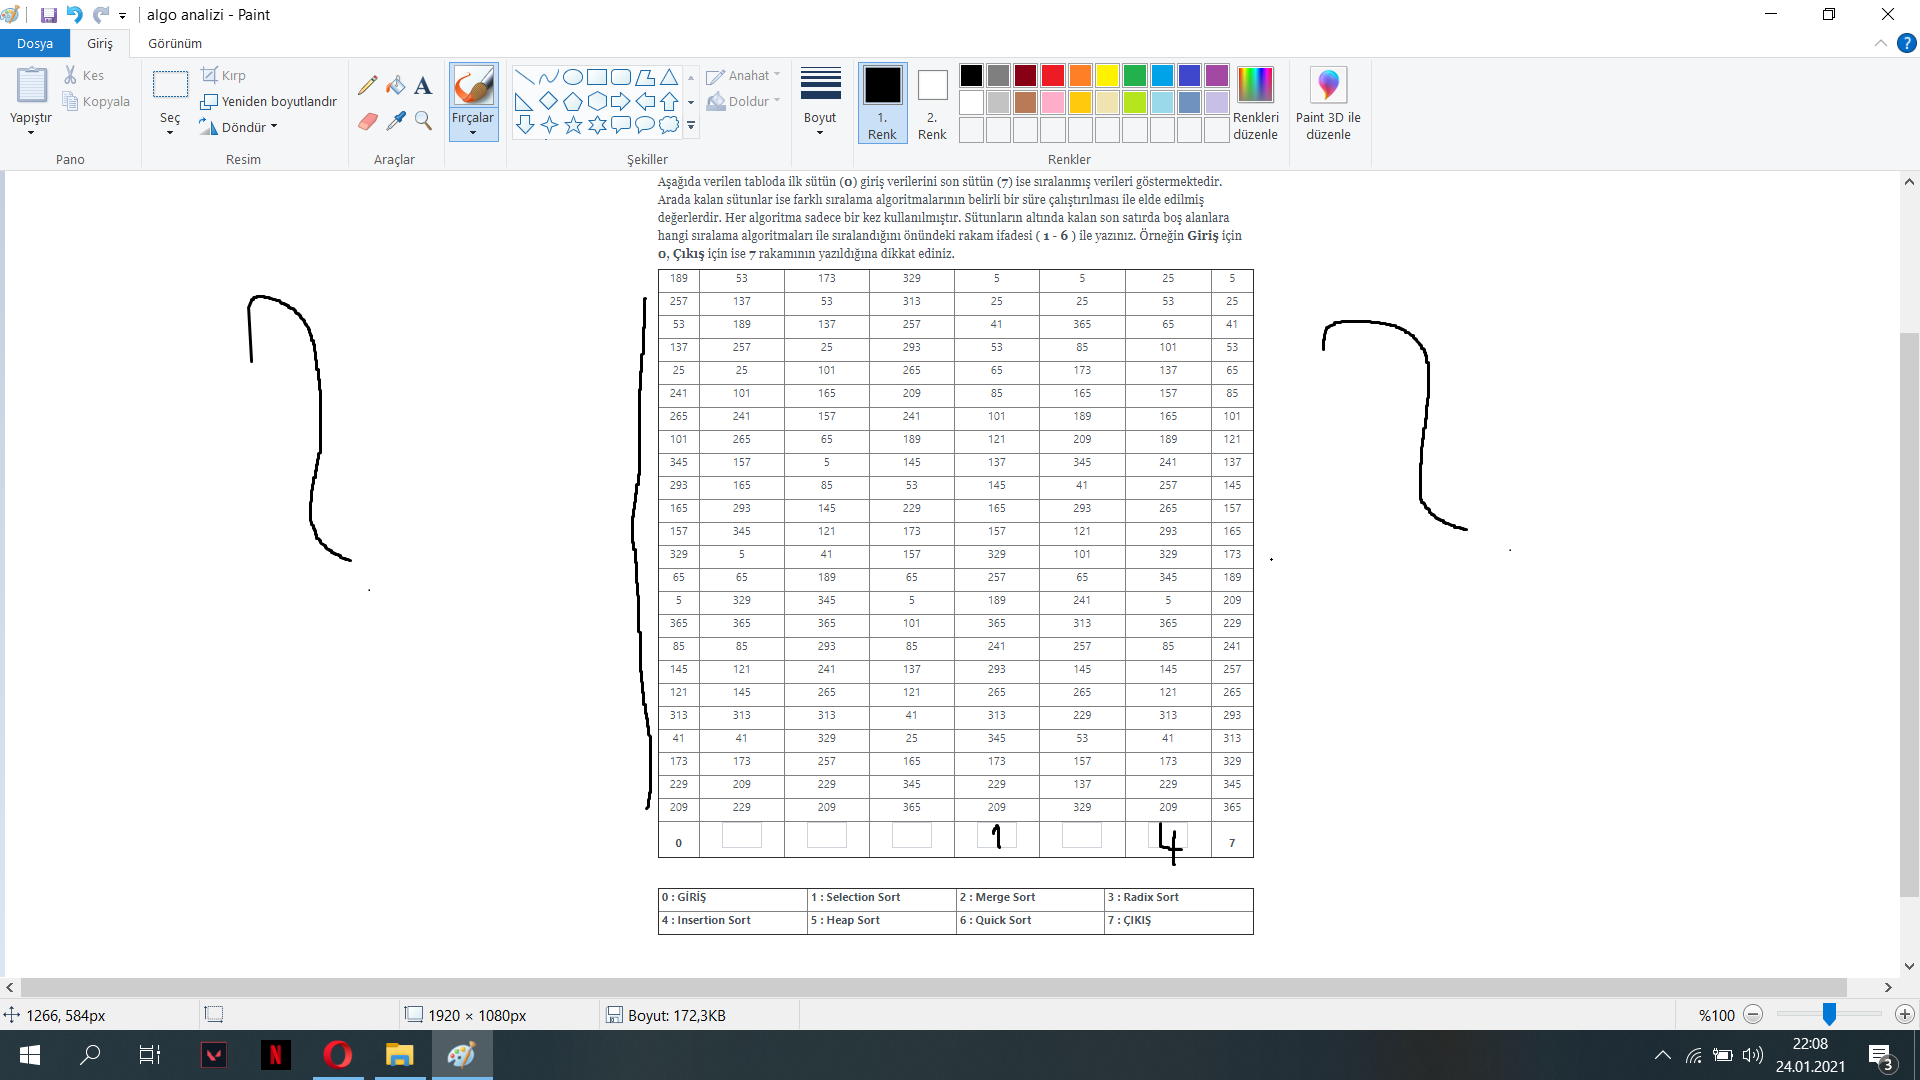Click the zoom in plus button
Image resolution: width=1920 pixels, height=1080 pixels.
1905,1015
